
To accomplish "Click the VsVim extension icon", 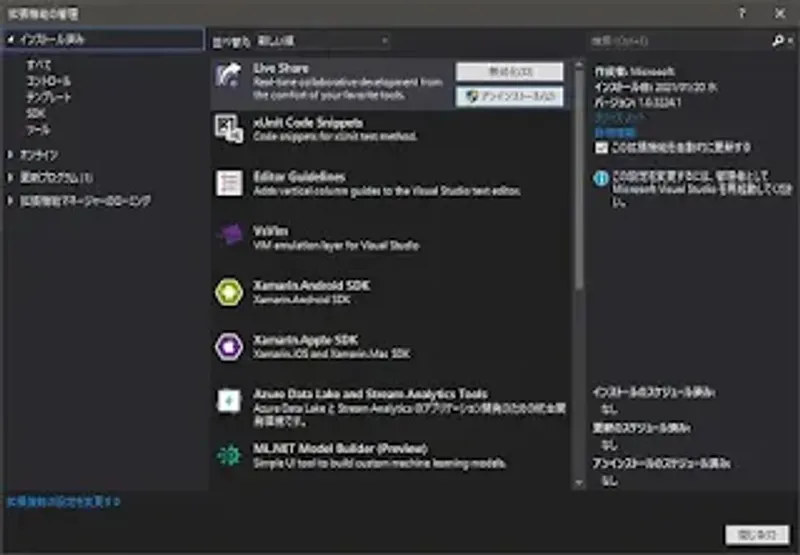I will pos(230,237).
